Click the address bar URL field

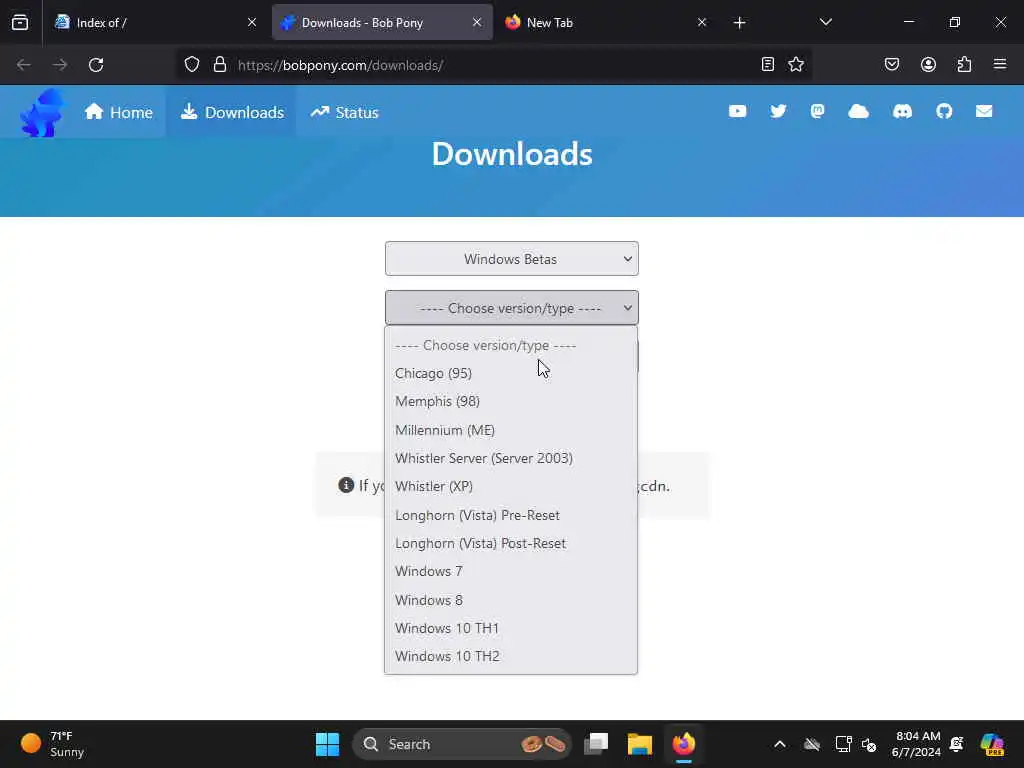pyautogui.click(x=493, y=65)
